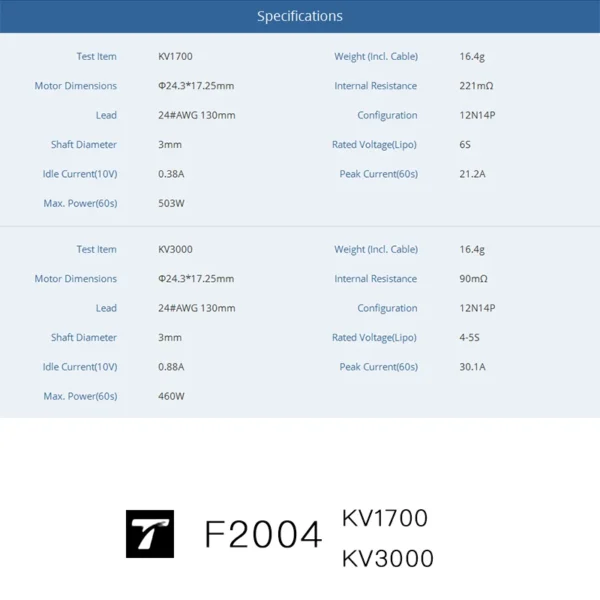Screen dimensions: 600x600
Task: Select the 503W Max. Power value
Action: 171,203
